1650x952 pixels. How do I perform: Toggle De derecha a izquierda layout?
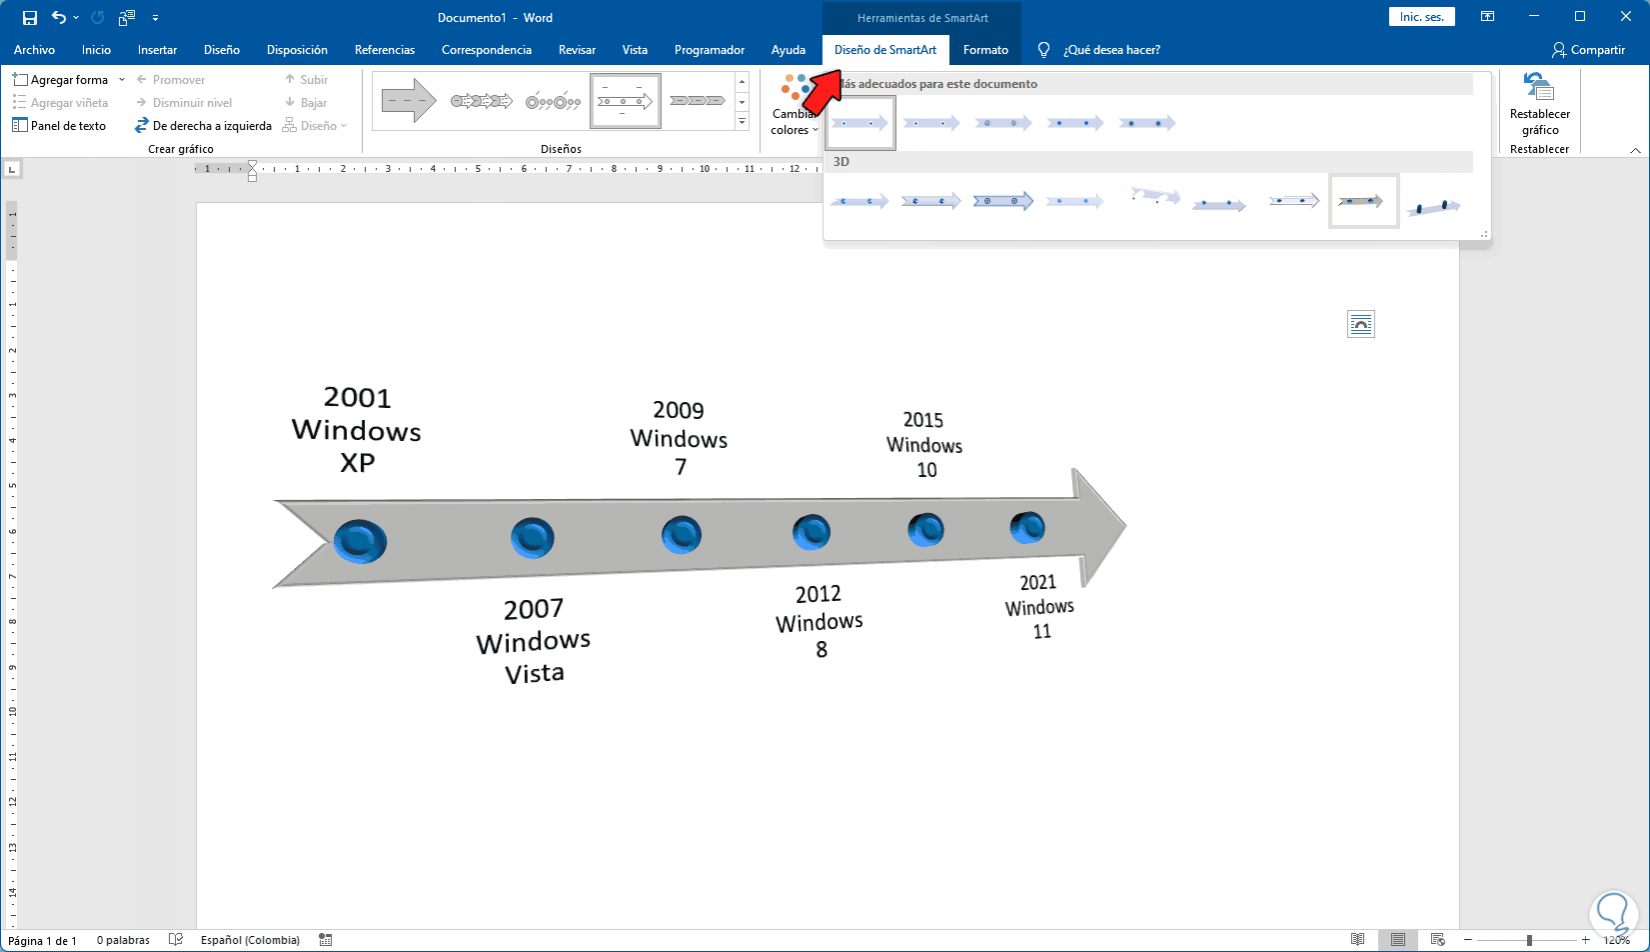click(x=204, y=126)
